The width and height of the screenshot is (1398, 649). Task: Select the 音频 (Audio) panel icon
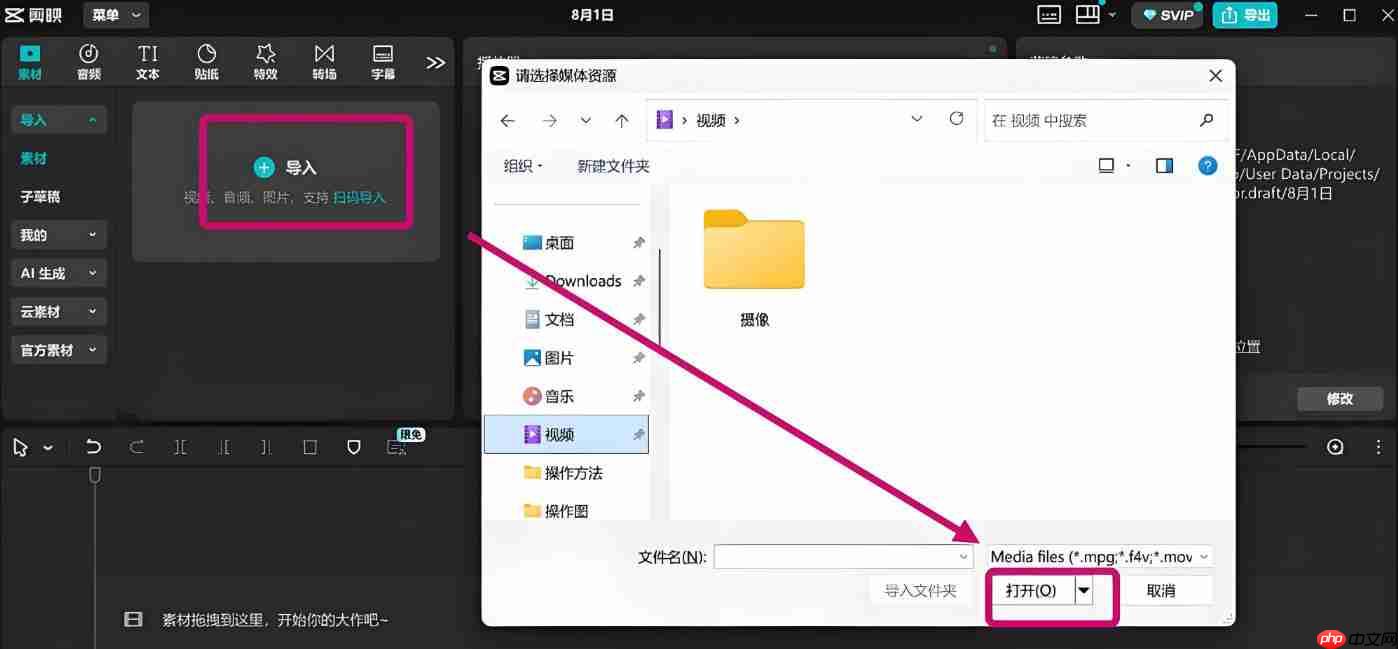88,62
